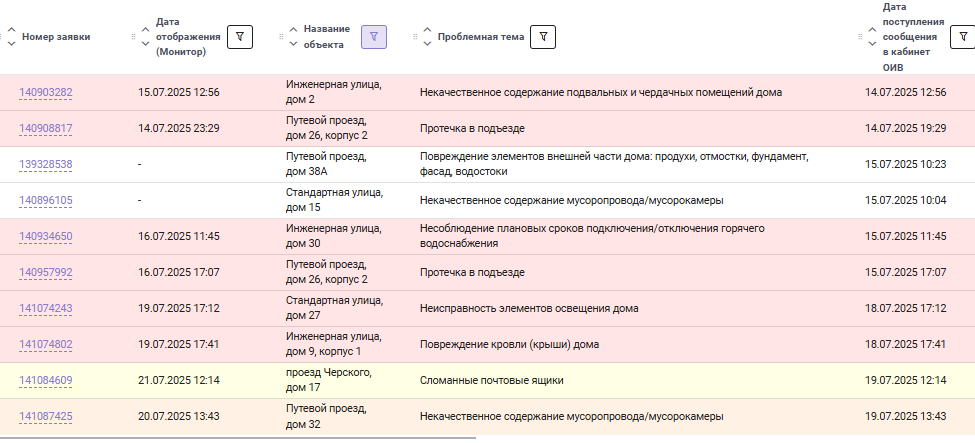975x443 pixels.
Task: Open request number 140908817
Action: coord(45,129)
